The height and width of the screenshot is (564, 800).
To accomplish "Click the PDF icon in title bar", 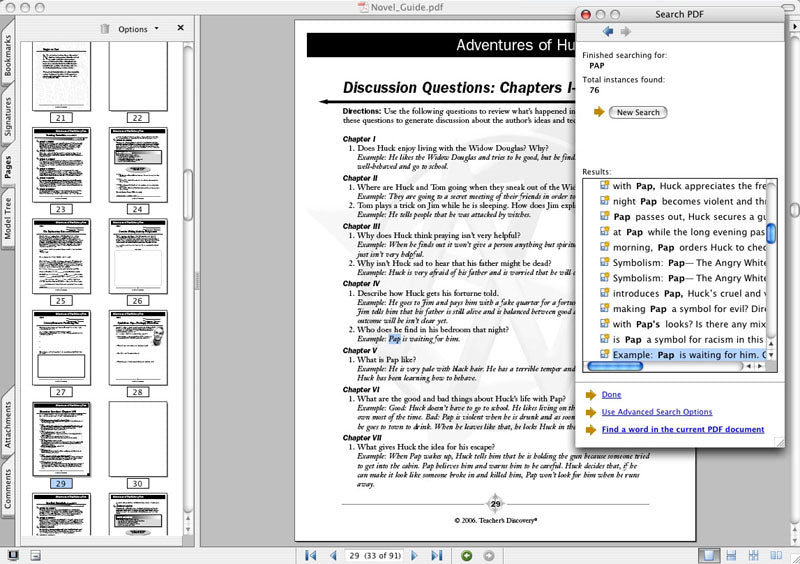I will 363,7.
